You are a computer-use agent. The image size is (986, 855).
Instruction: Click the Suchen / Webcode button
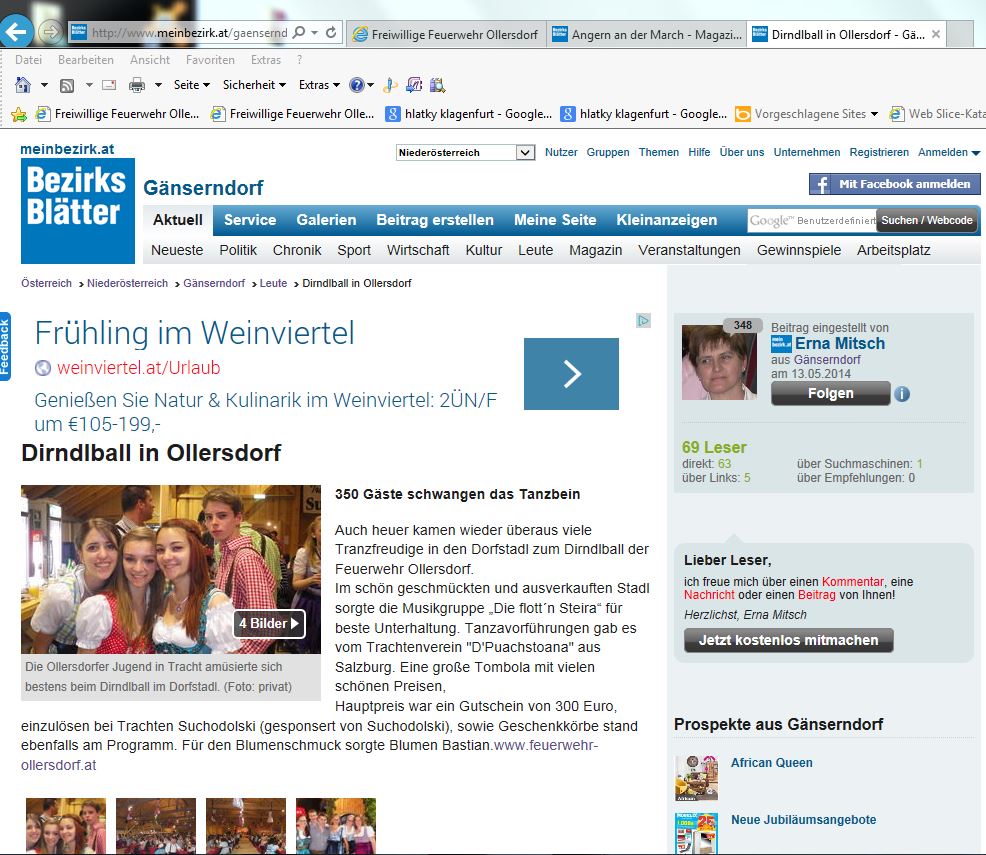coord(927,220)
